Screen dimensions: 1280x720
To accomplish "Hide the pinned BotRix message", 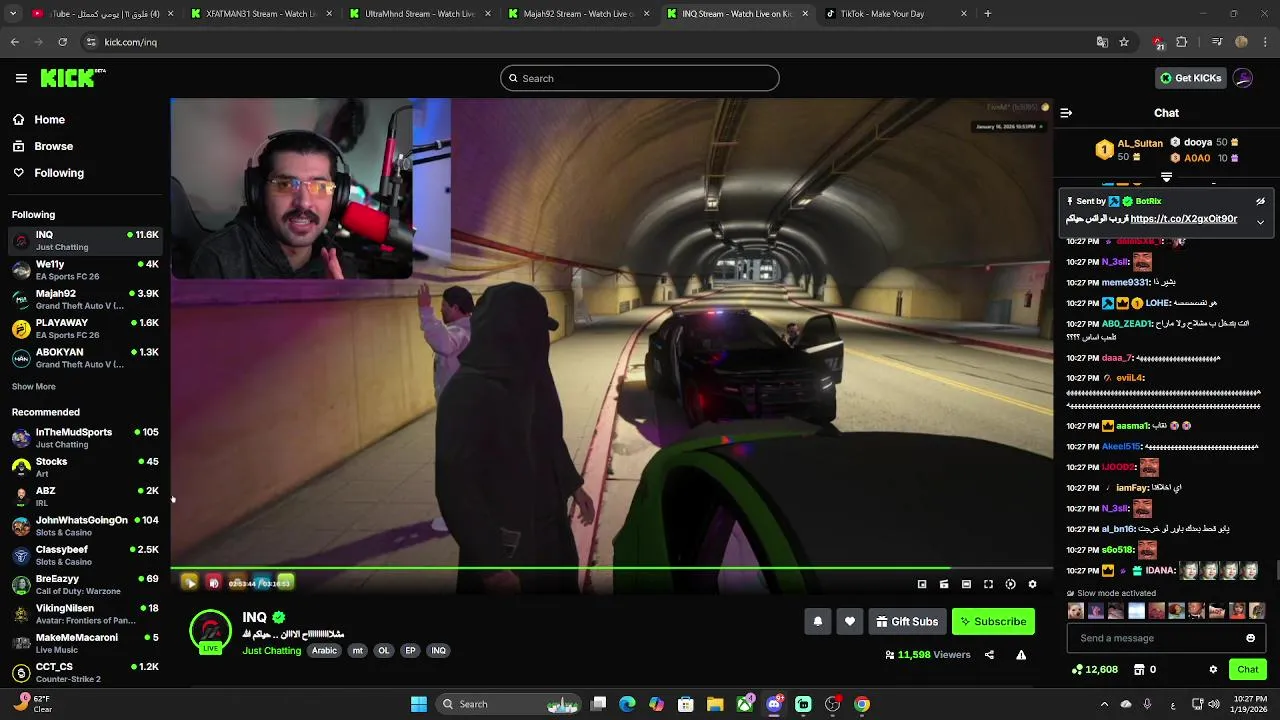I will (1260, 201).
